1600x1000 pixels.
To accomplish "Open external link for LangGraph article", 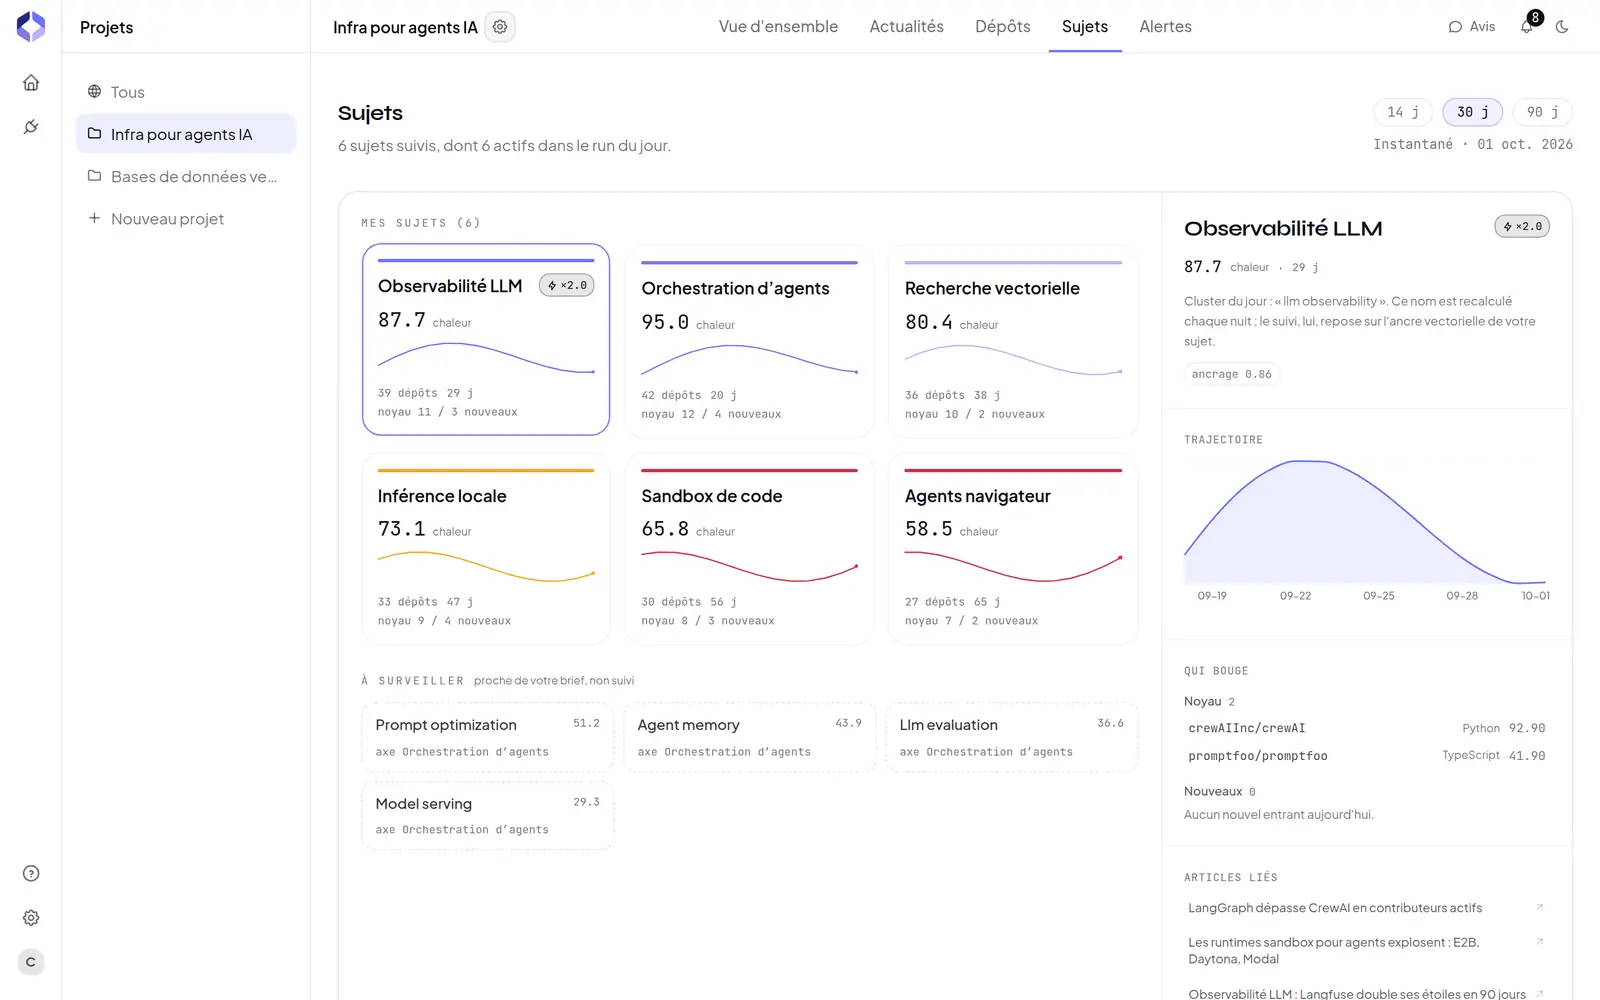I will click(x=1539, y=908).
